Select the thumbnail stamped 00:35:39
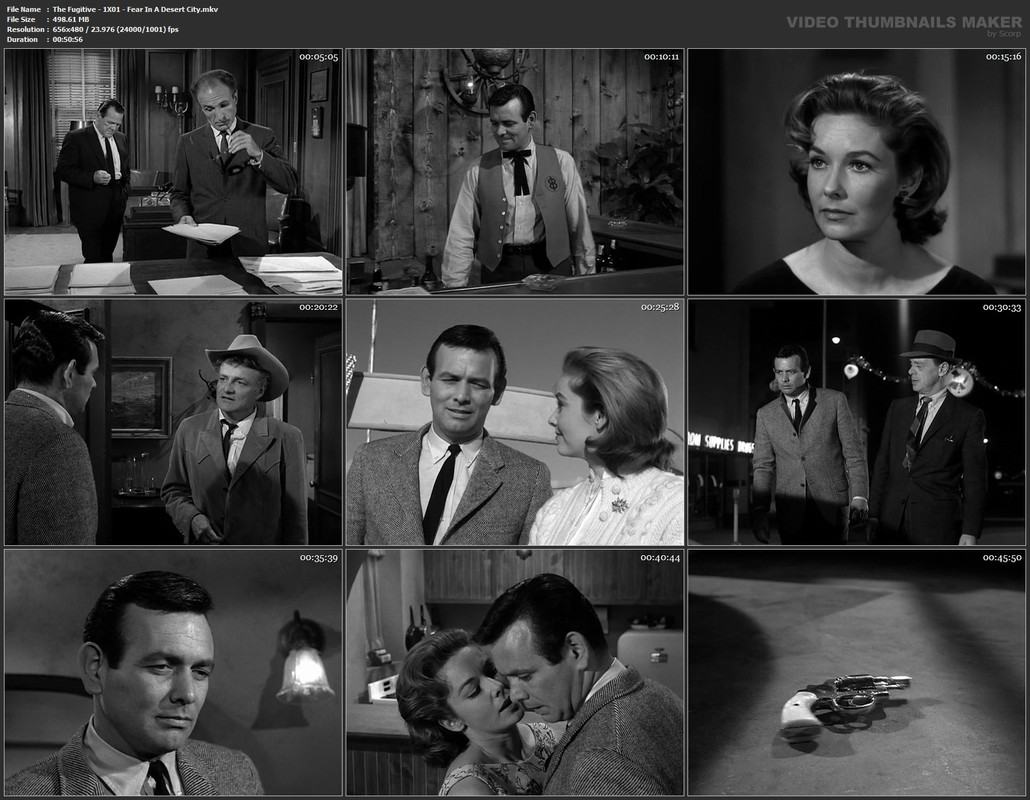 click(173, 673)
